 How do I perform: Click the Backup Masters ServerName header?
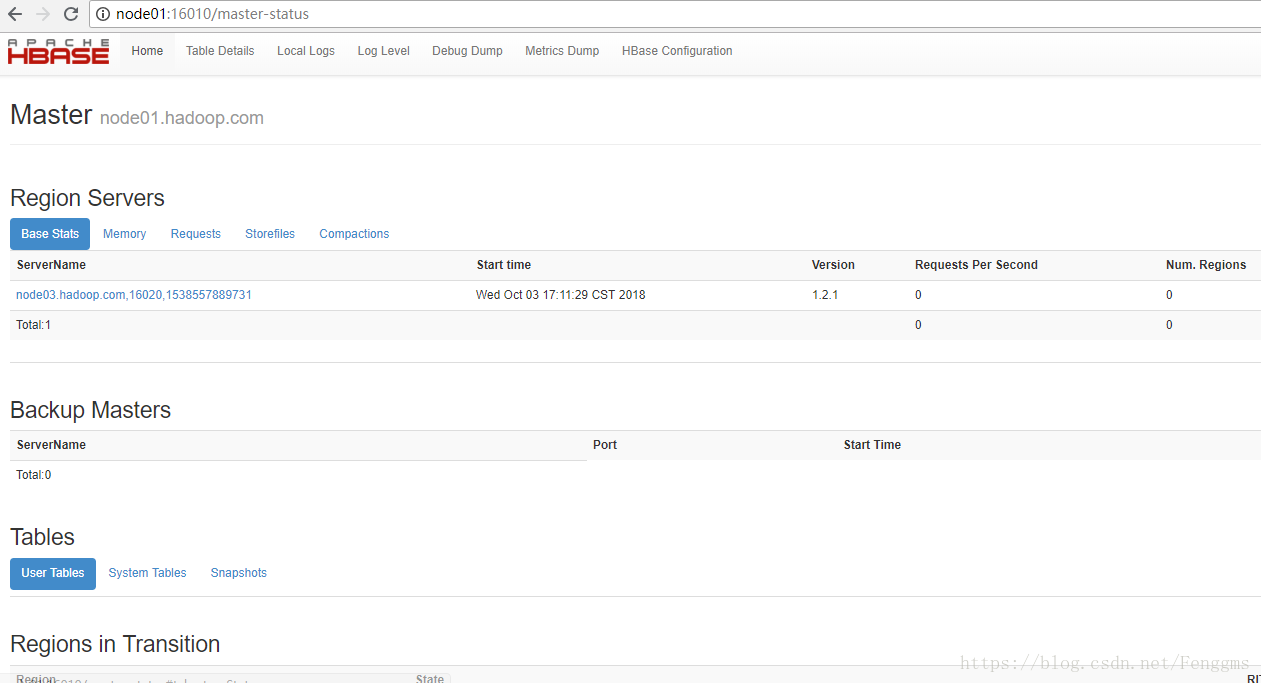click(x=51, y=445)
